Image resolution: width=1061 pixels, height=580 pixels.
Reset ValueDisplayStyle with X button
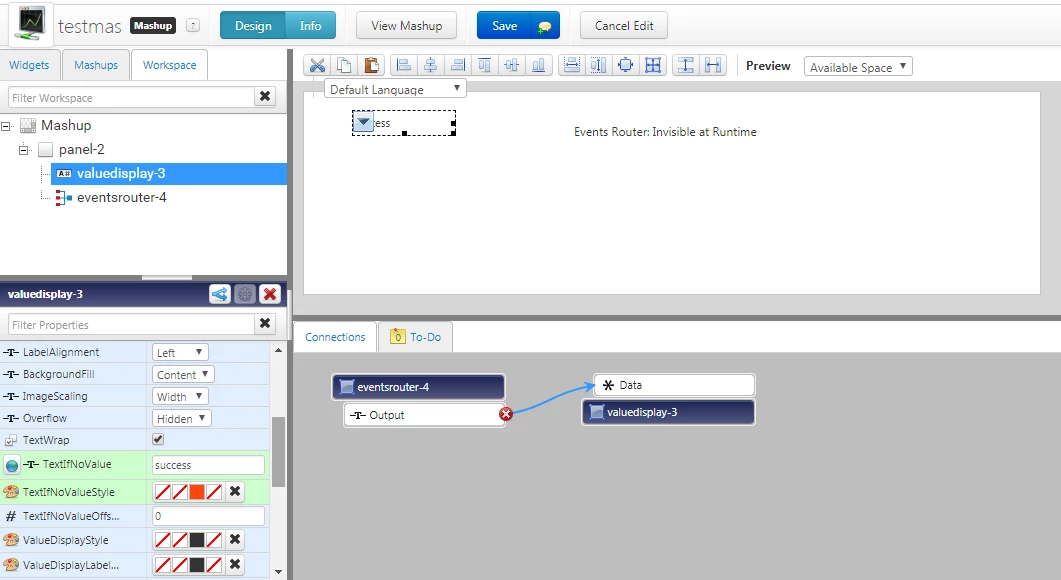(235, 539)
